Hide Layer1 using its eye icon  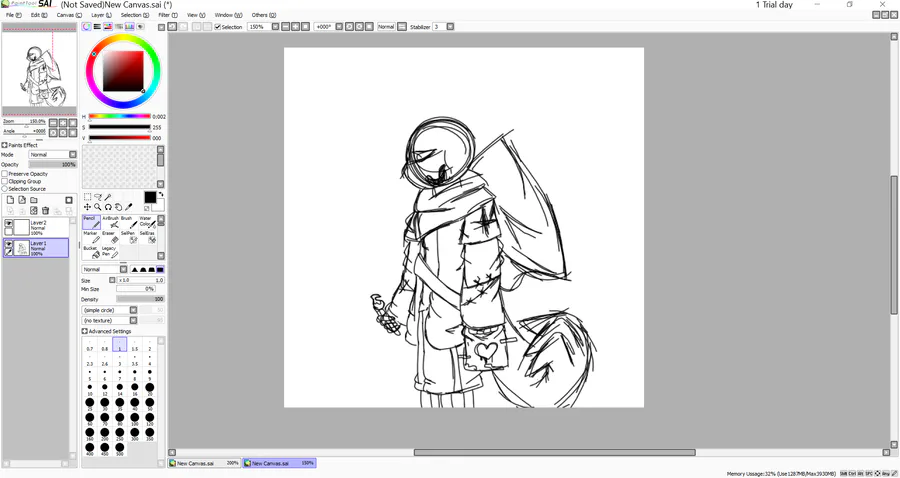[9, 244]
